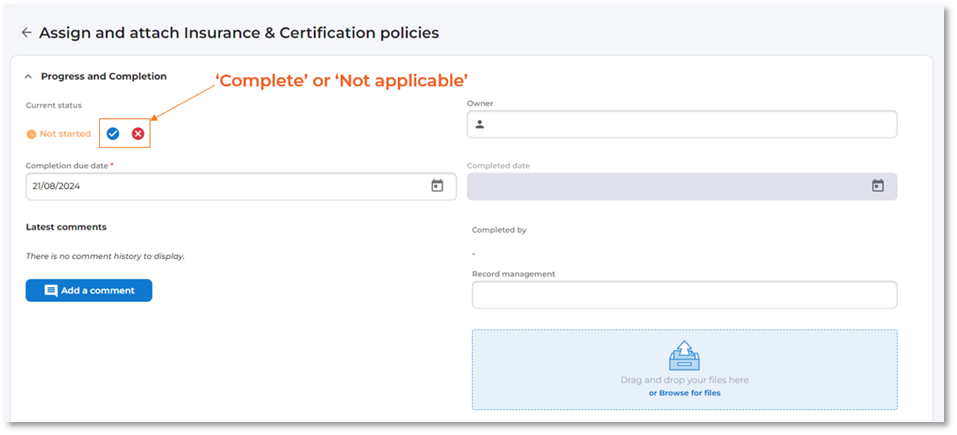Image resolution: width=957 pixels, height=435 pixels.
Task: Collapse the Progress and Completion section chevron
Action: coord(29,76)
